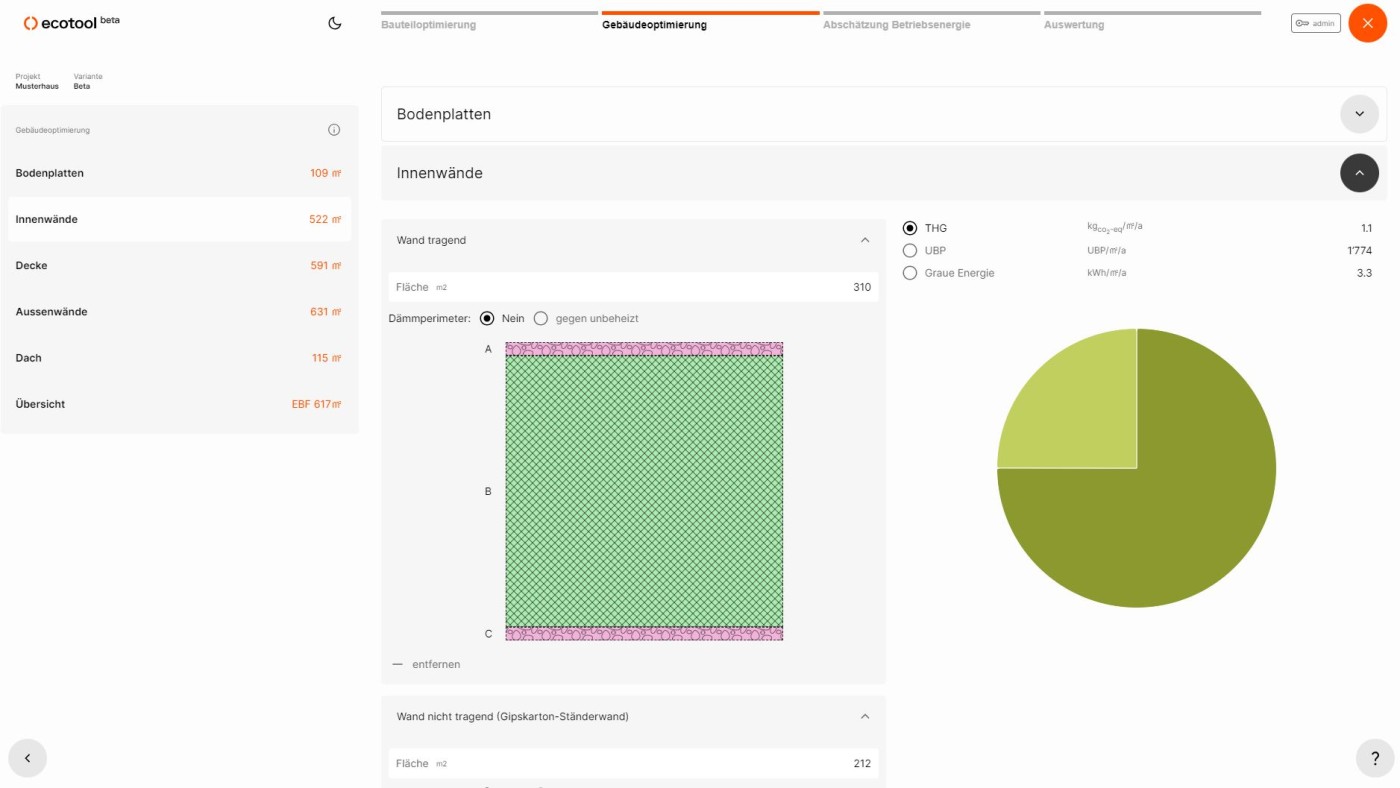Collapse the 'Wand tragend' panel
Viewport: 1400px width, 788px height.
coord(865,240)
